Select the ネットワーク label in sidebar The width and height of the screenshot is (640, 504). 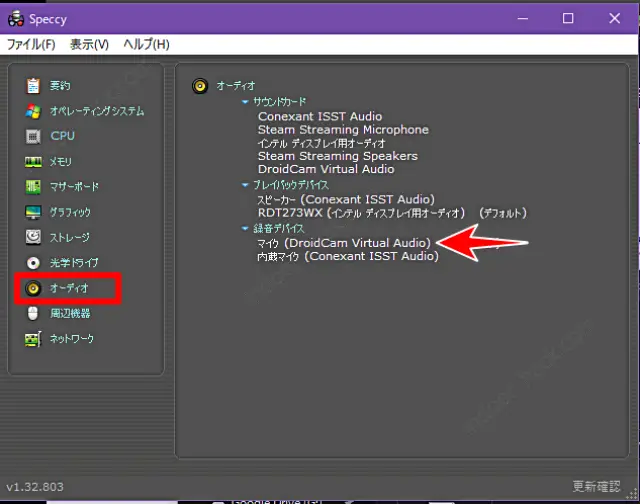[x=72, y=339]
